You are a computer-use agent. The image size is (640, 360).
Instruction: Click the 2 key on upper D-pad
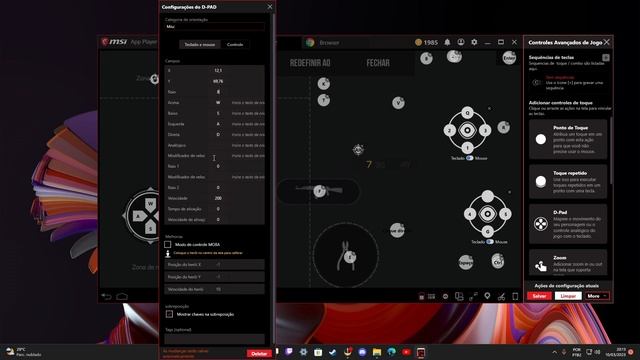pos(449,131)
